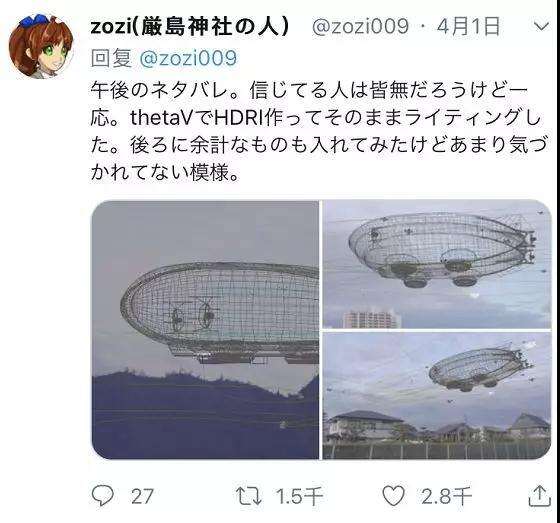View the 2.8千 likes count
Screen dimensions: 560x523
pos(446,497)
